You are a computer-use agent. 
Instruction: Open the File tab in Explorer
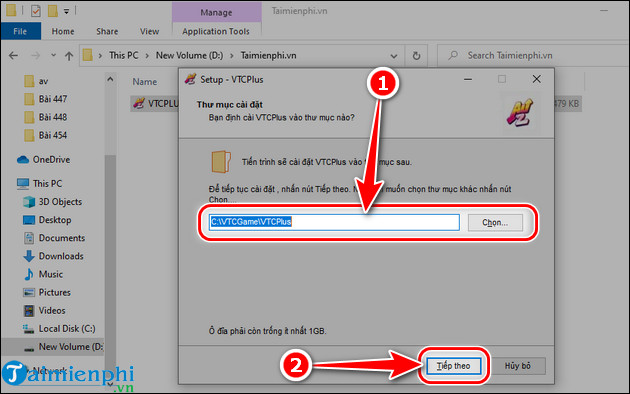[x=20, y=31]
